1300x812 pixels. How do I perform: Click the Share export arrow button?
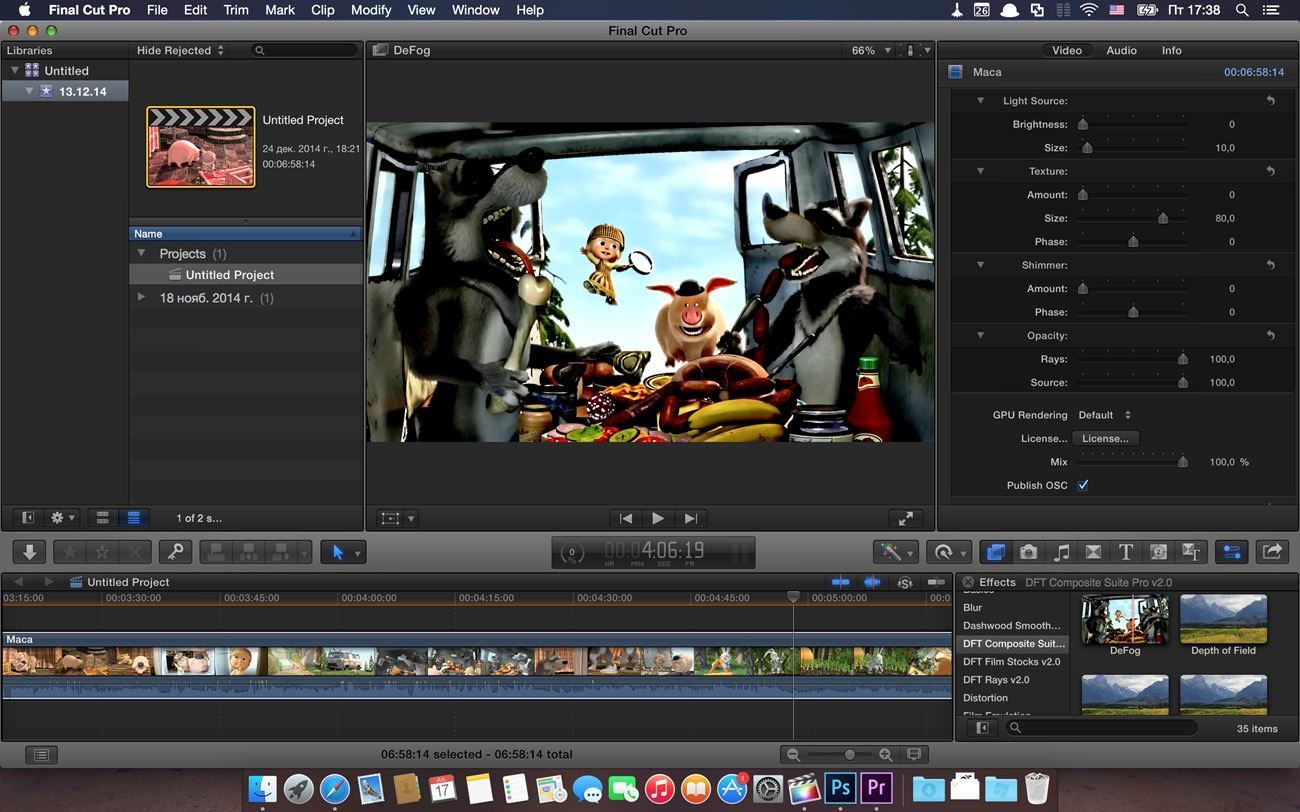[1272, 552]
